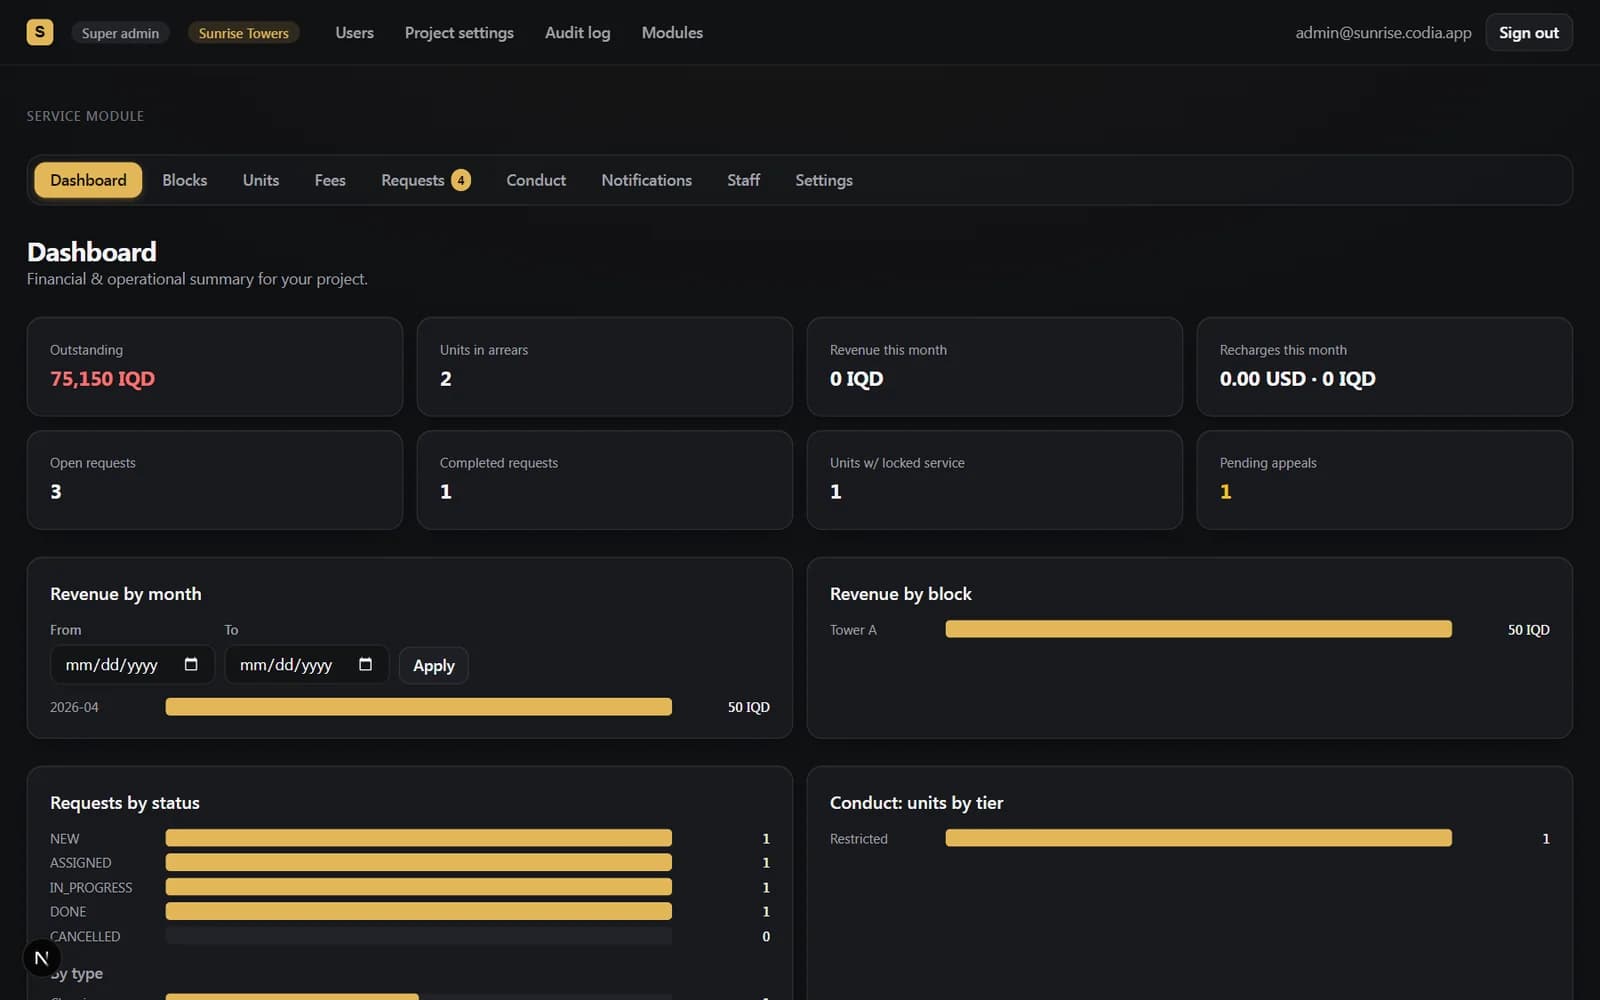Go to the Audit log page

pos(577,33)
